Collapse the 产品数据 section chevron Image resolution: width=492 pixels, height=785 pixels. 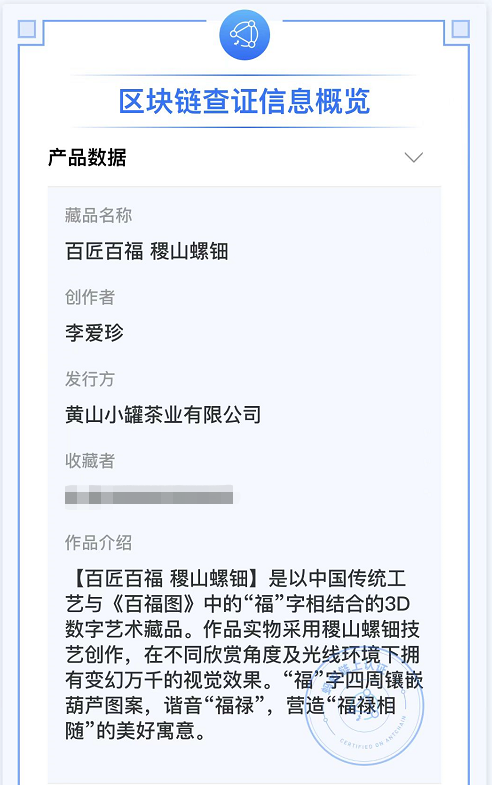point(414,157)
